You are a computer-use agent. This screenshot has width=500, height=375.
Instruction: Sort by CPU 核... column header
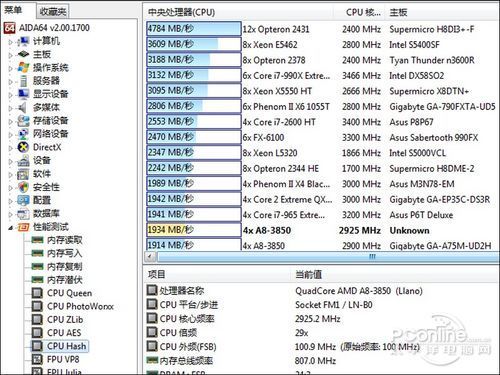(359, 12)
